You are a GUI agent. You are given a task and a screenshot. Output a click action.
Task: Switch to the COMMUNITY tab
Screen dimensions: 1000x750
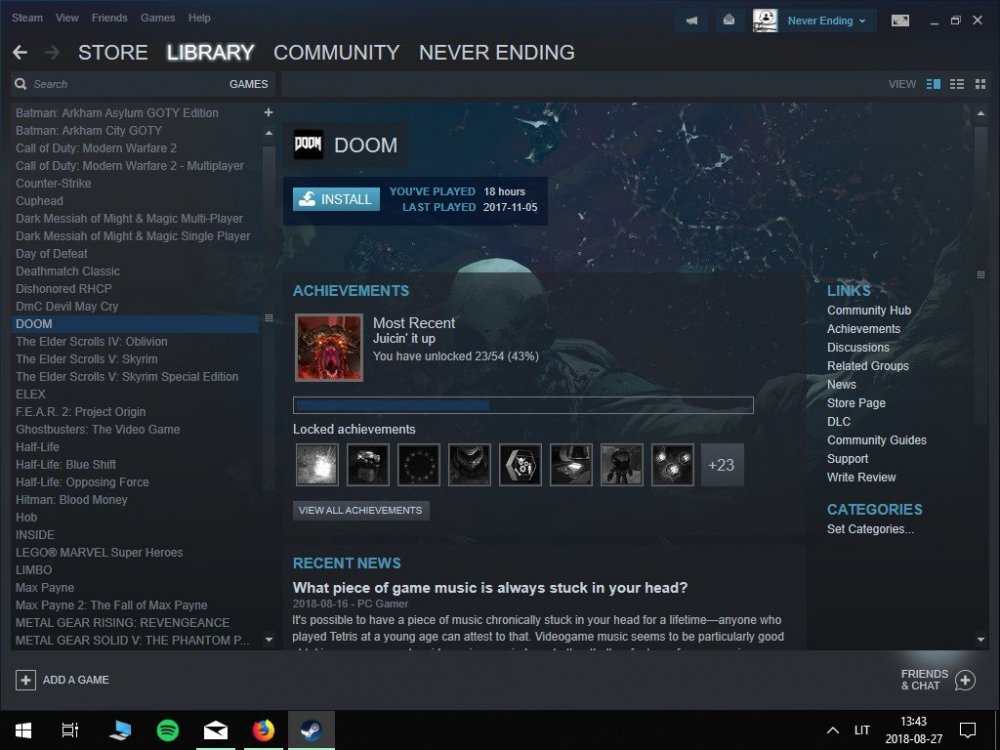(x=336, y=52)
